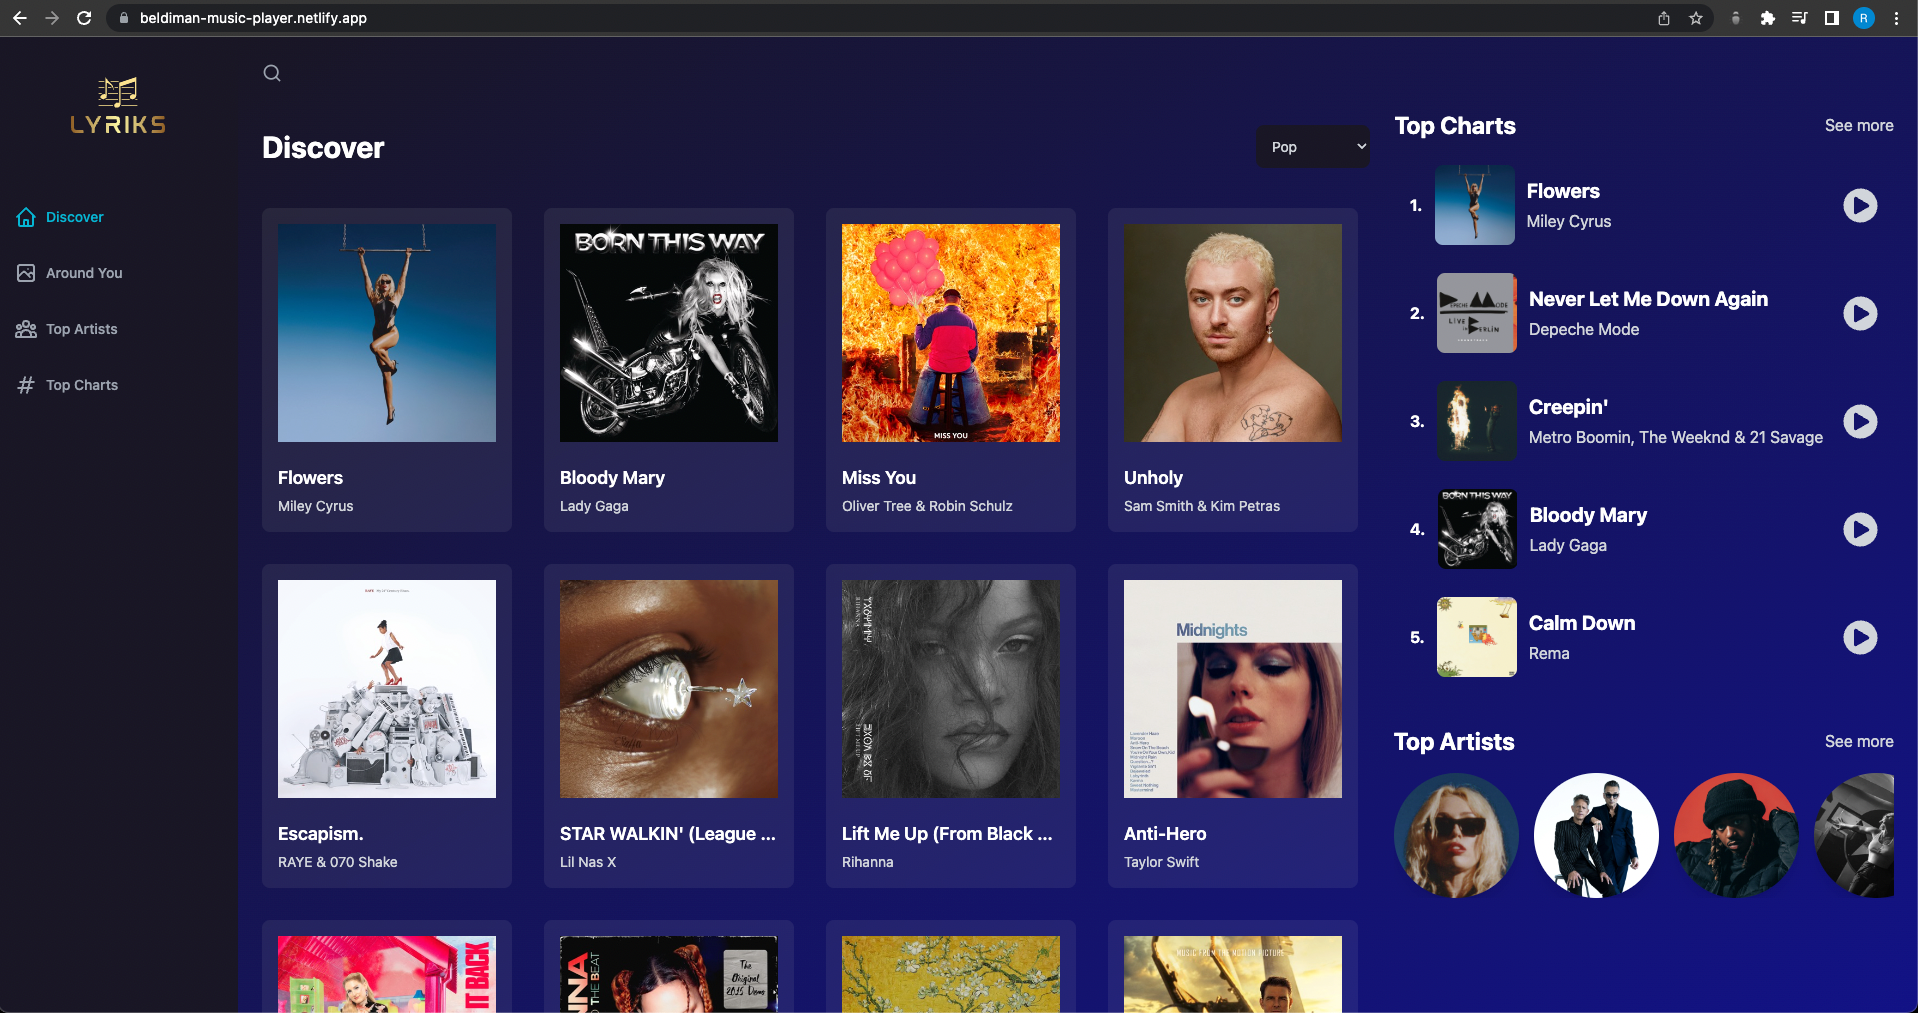Open Lil Nas X artist link
The image size is (1918, 1013).
tap(588, 862)
